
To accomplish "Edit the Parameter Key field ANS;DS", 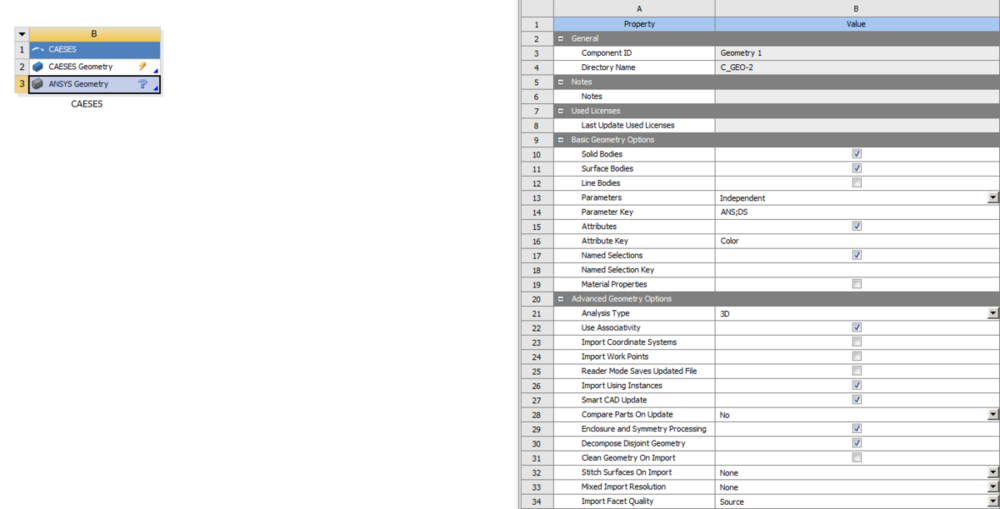I will tap(857, 212).
